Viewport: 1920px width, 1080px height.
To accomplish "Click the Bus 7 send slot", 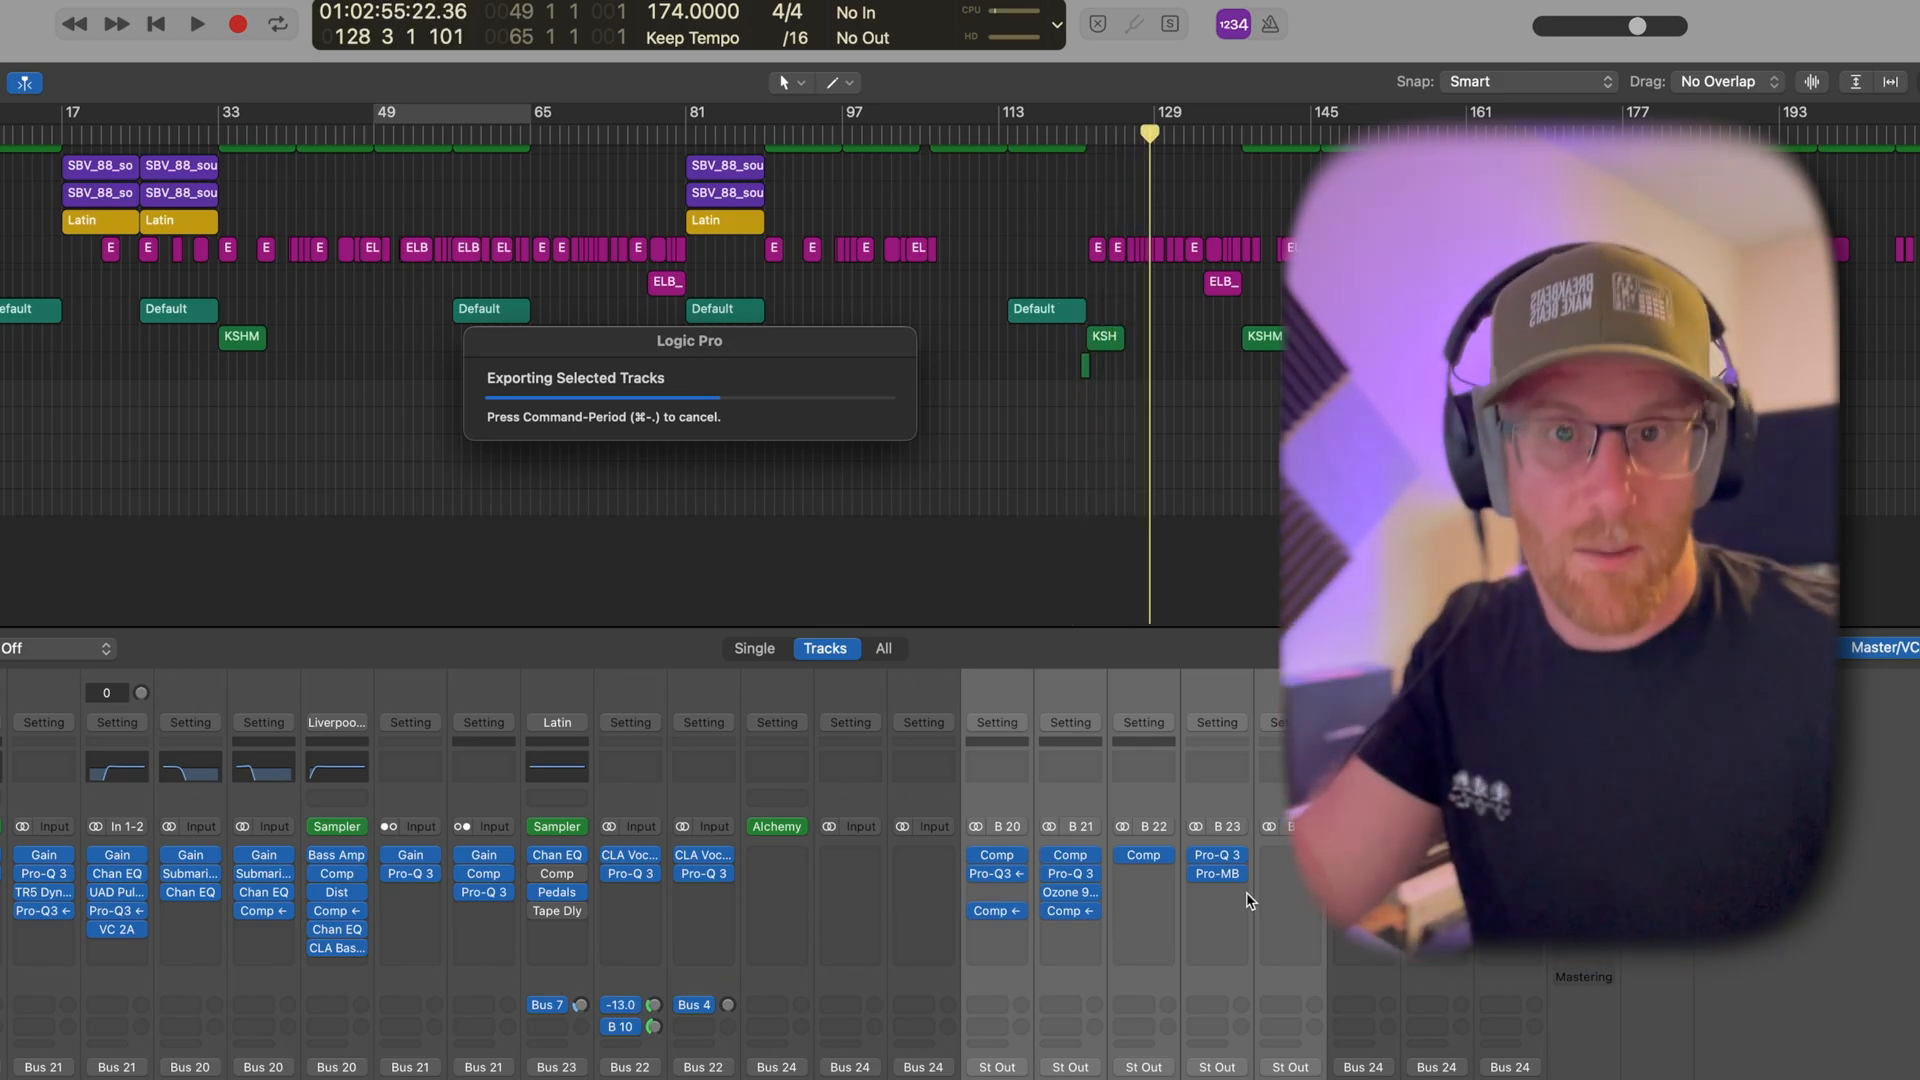I will [x=547, y=1005].
